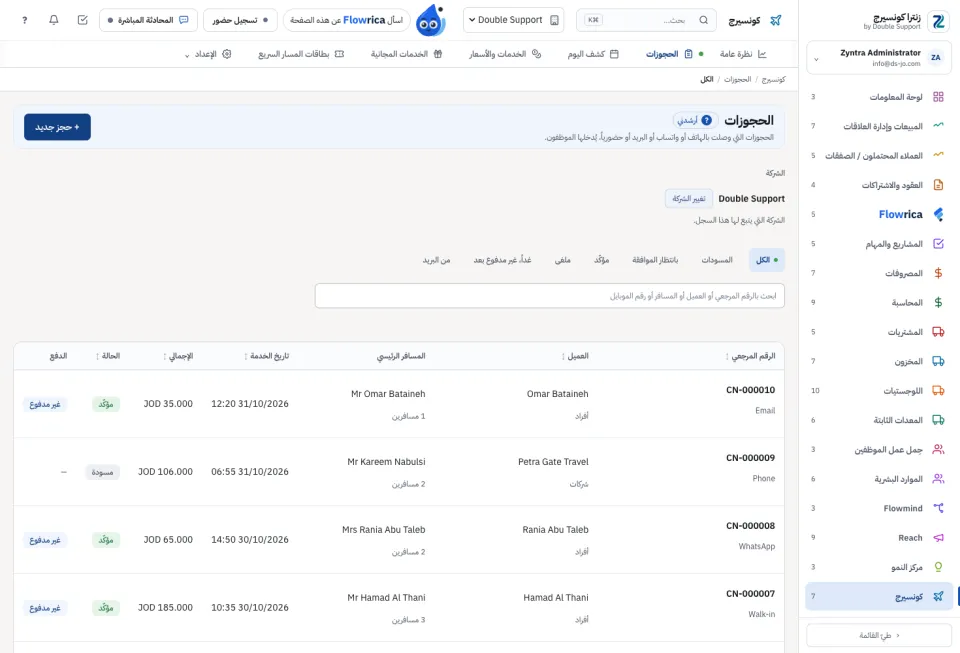
Task: Open contracts icon العقود والاشتراكات
Action: coord(938,185)
